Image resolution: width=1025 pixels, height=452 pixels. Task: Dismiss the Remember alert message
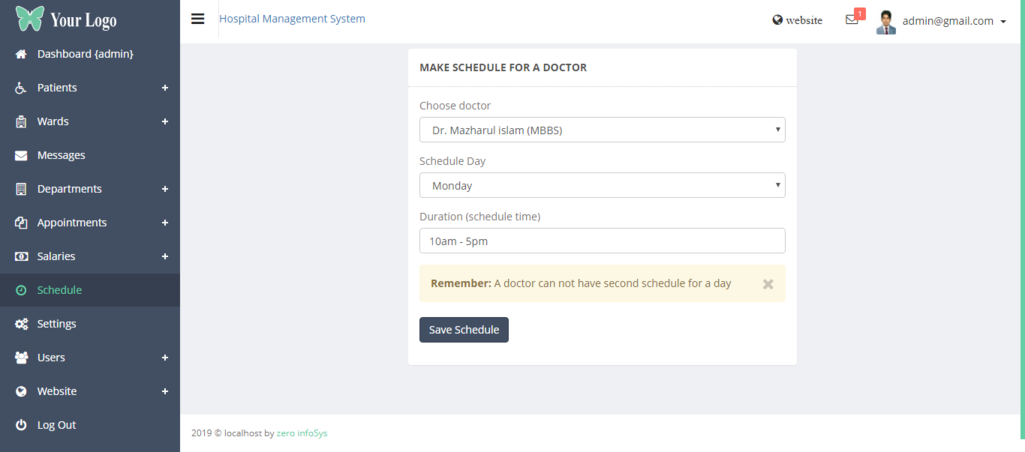pos(768,284)
